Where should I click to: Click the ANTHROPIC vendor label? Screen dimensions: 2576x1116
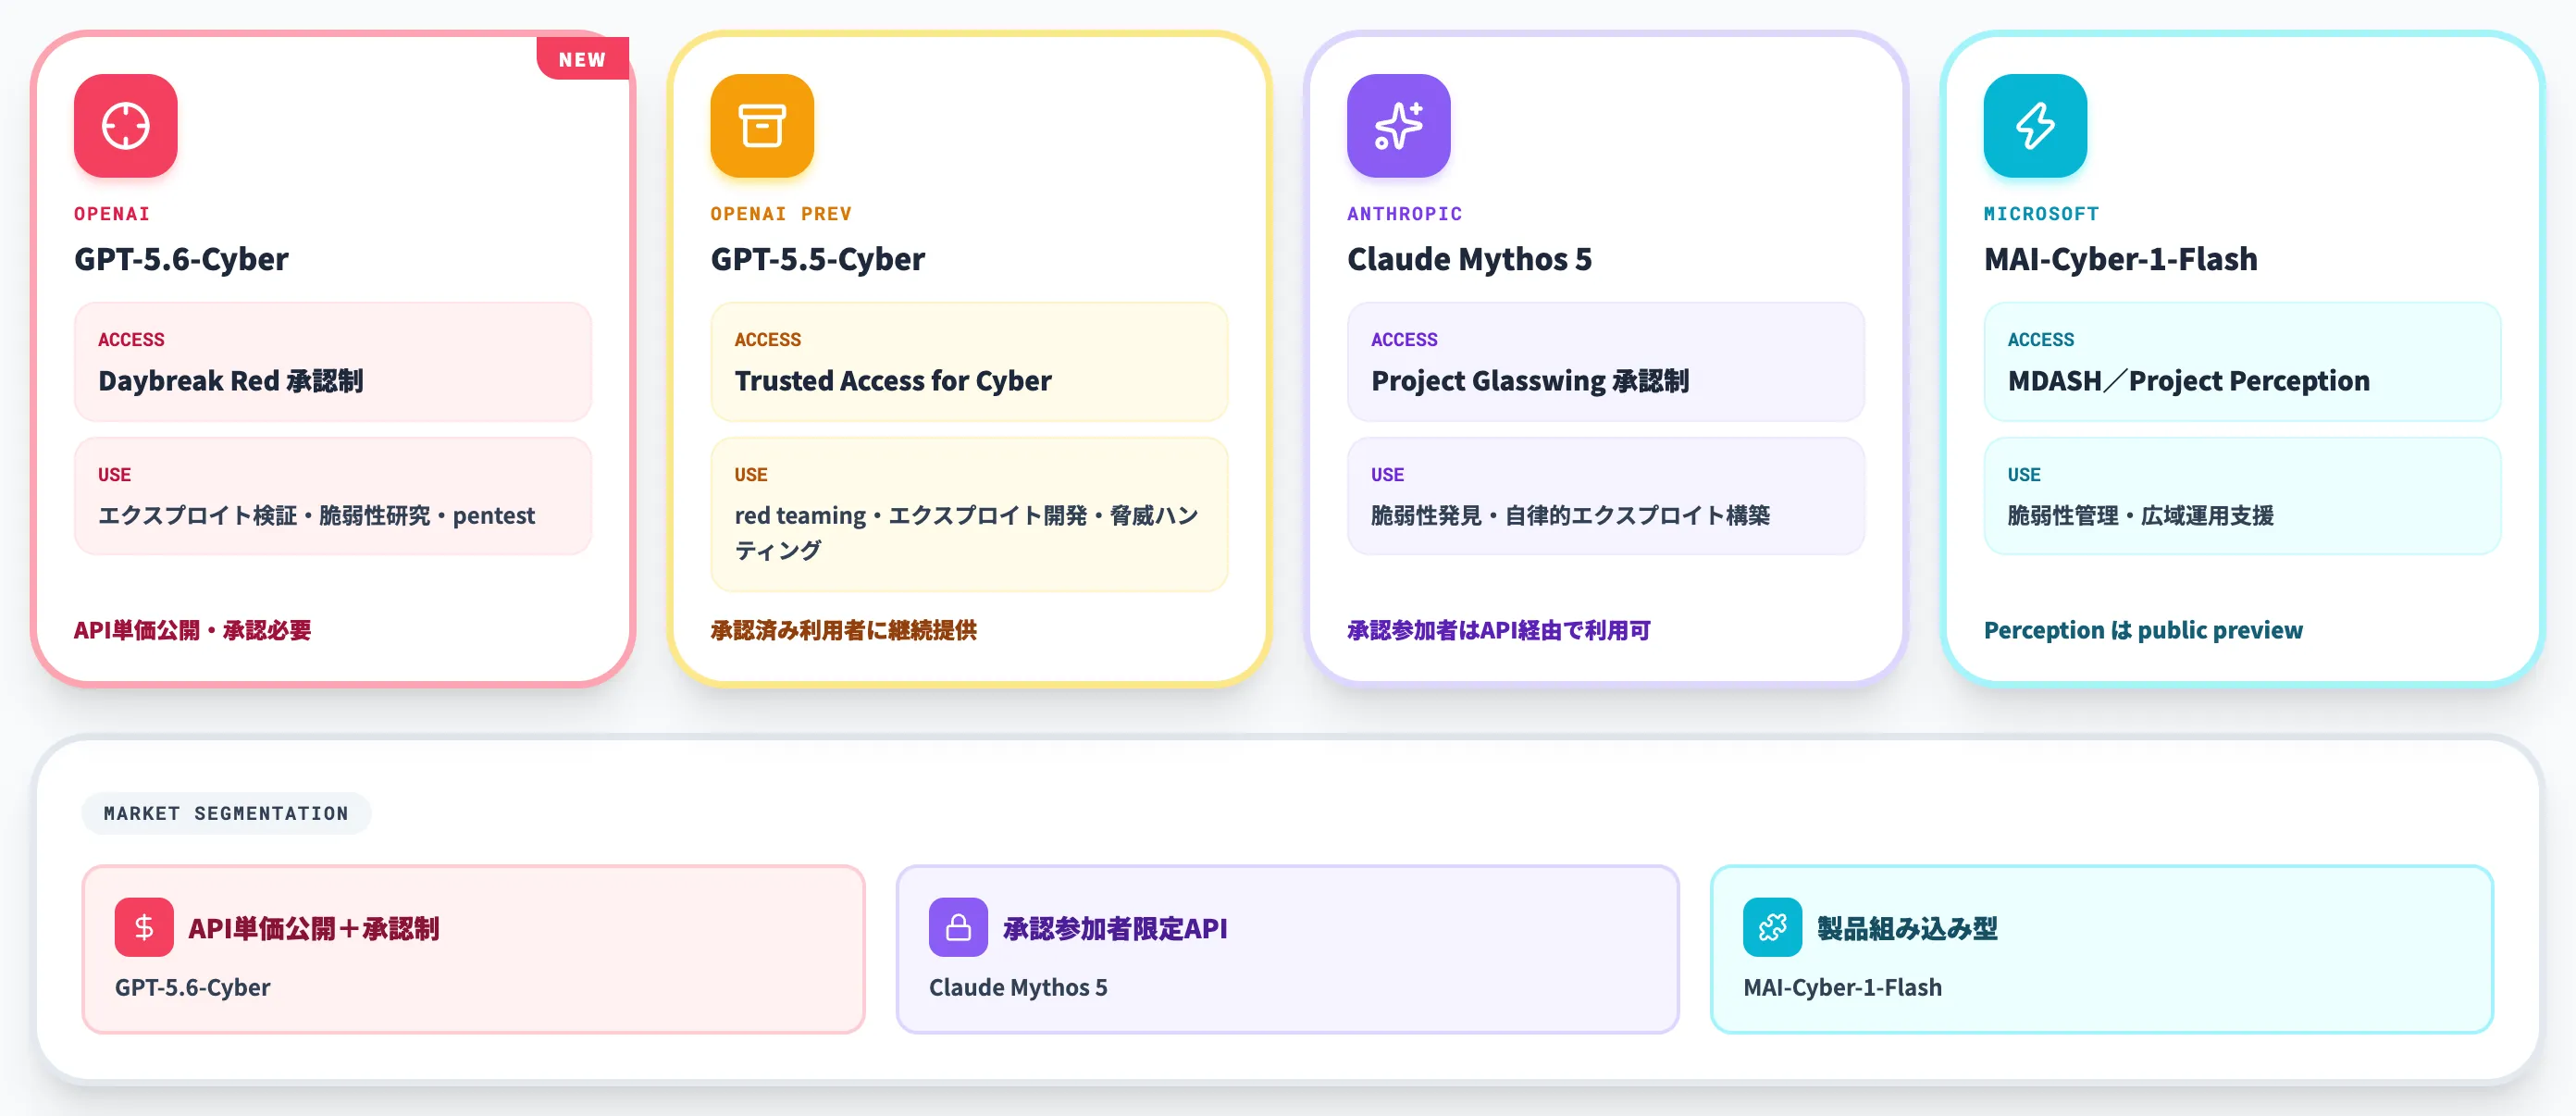pyautogui.click(x=1404, y=214)
